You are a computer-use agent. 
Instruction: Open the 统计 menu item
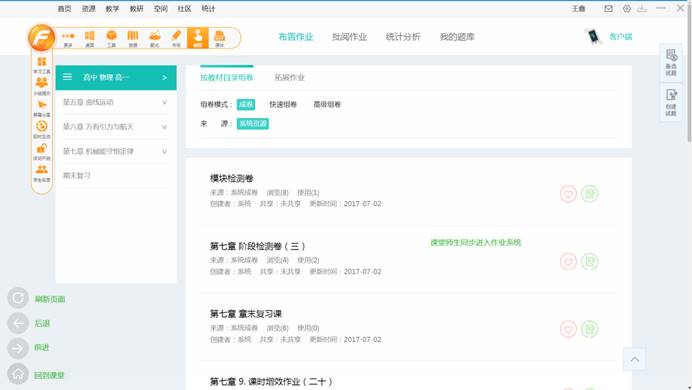[208, 8]
